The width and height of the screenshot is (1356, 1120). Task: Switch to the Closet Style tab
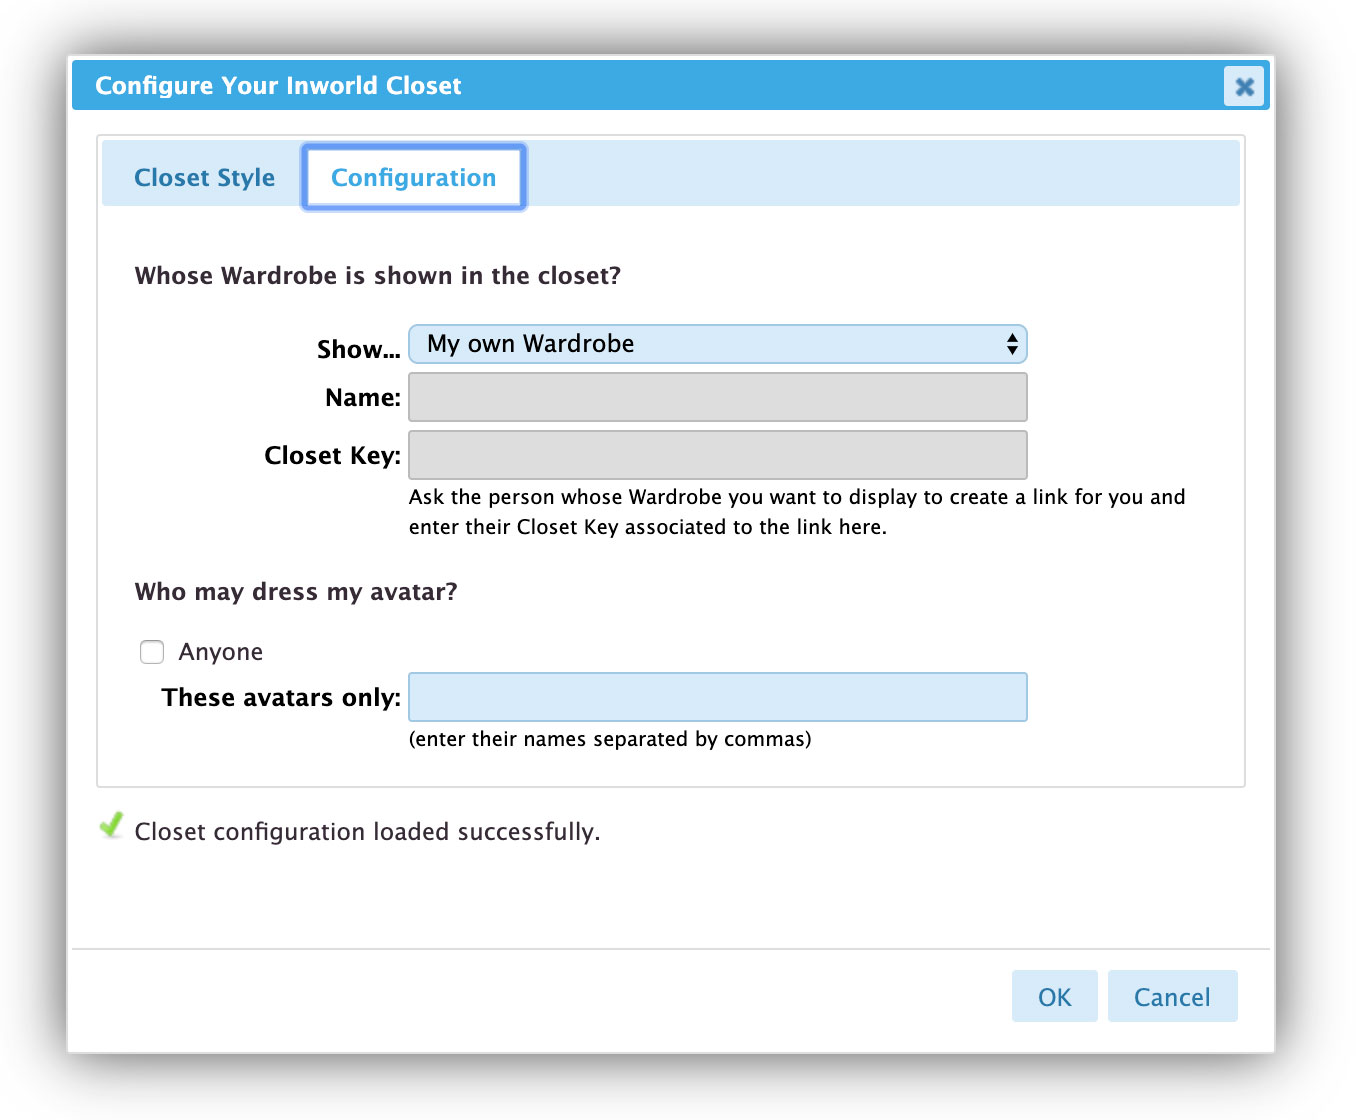204,178
